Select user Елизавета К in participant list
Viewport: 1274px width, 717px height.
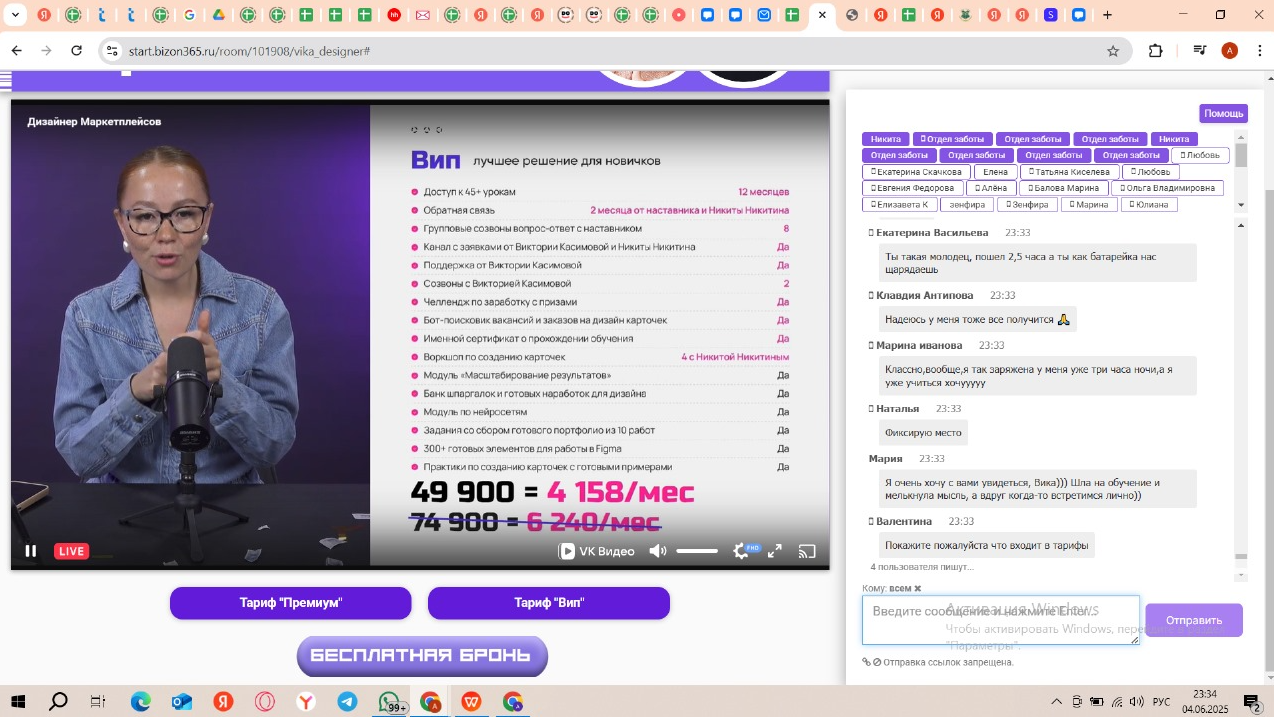(x=899, y=204)
